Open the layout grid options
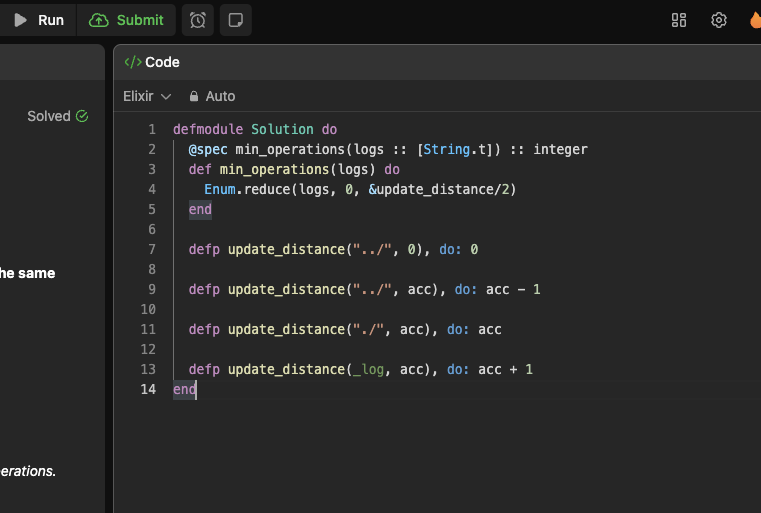 pos(678,20)
